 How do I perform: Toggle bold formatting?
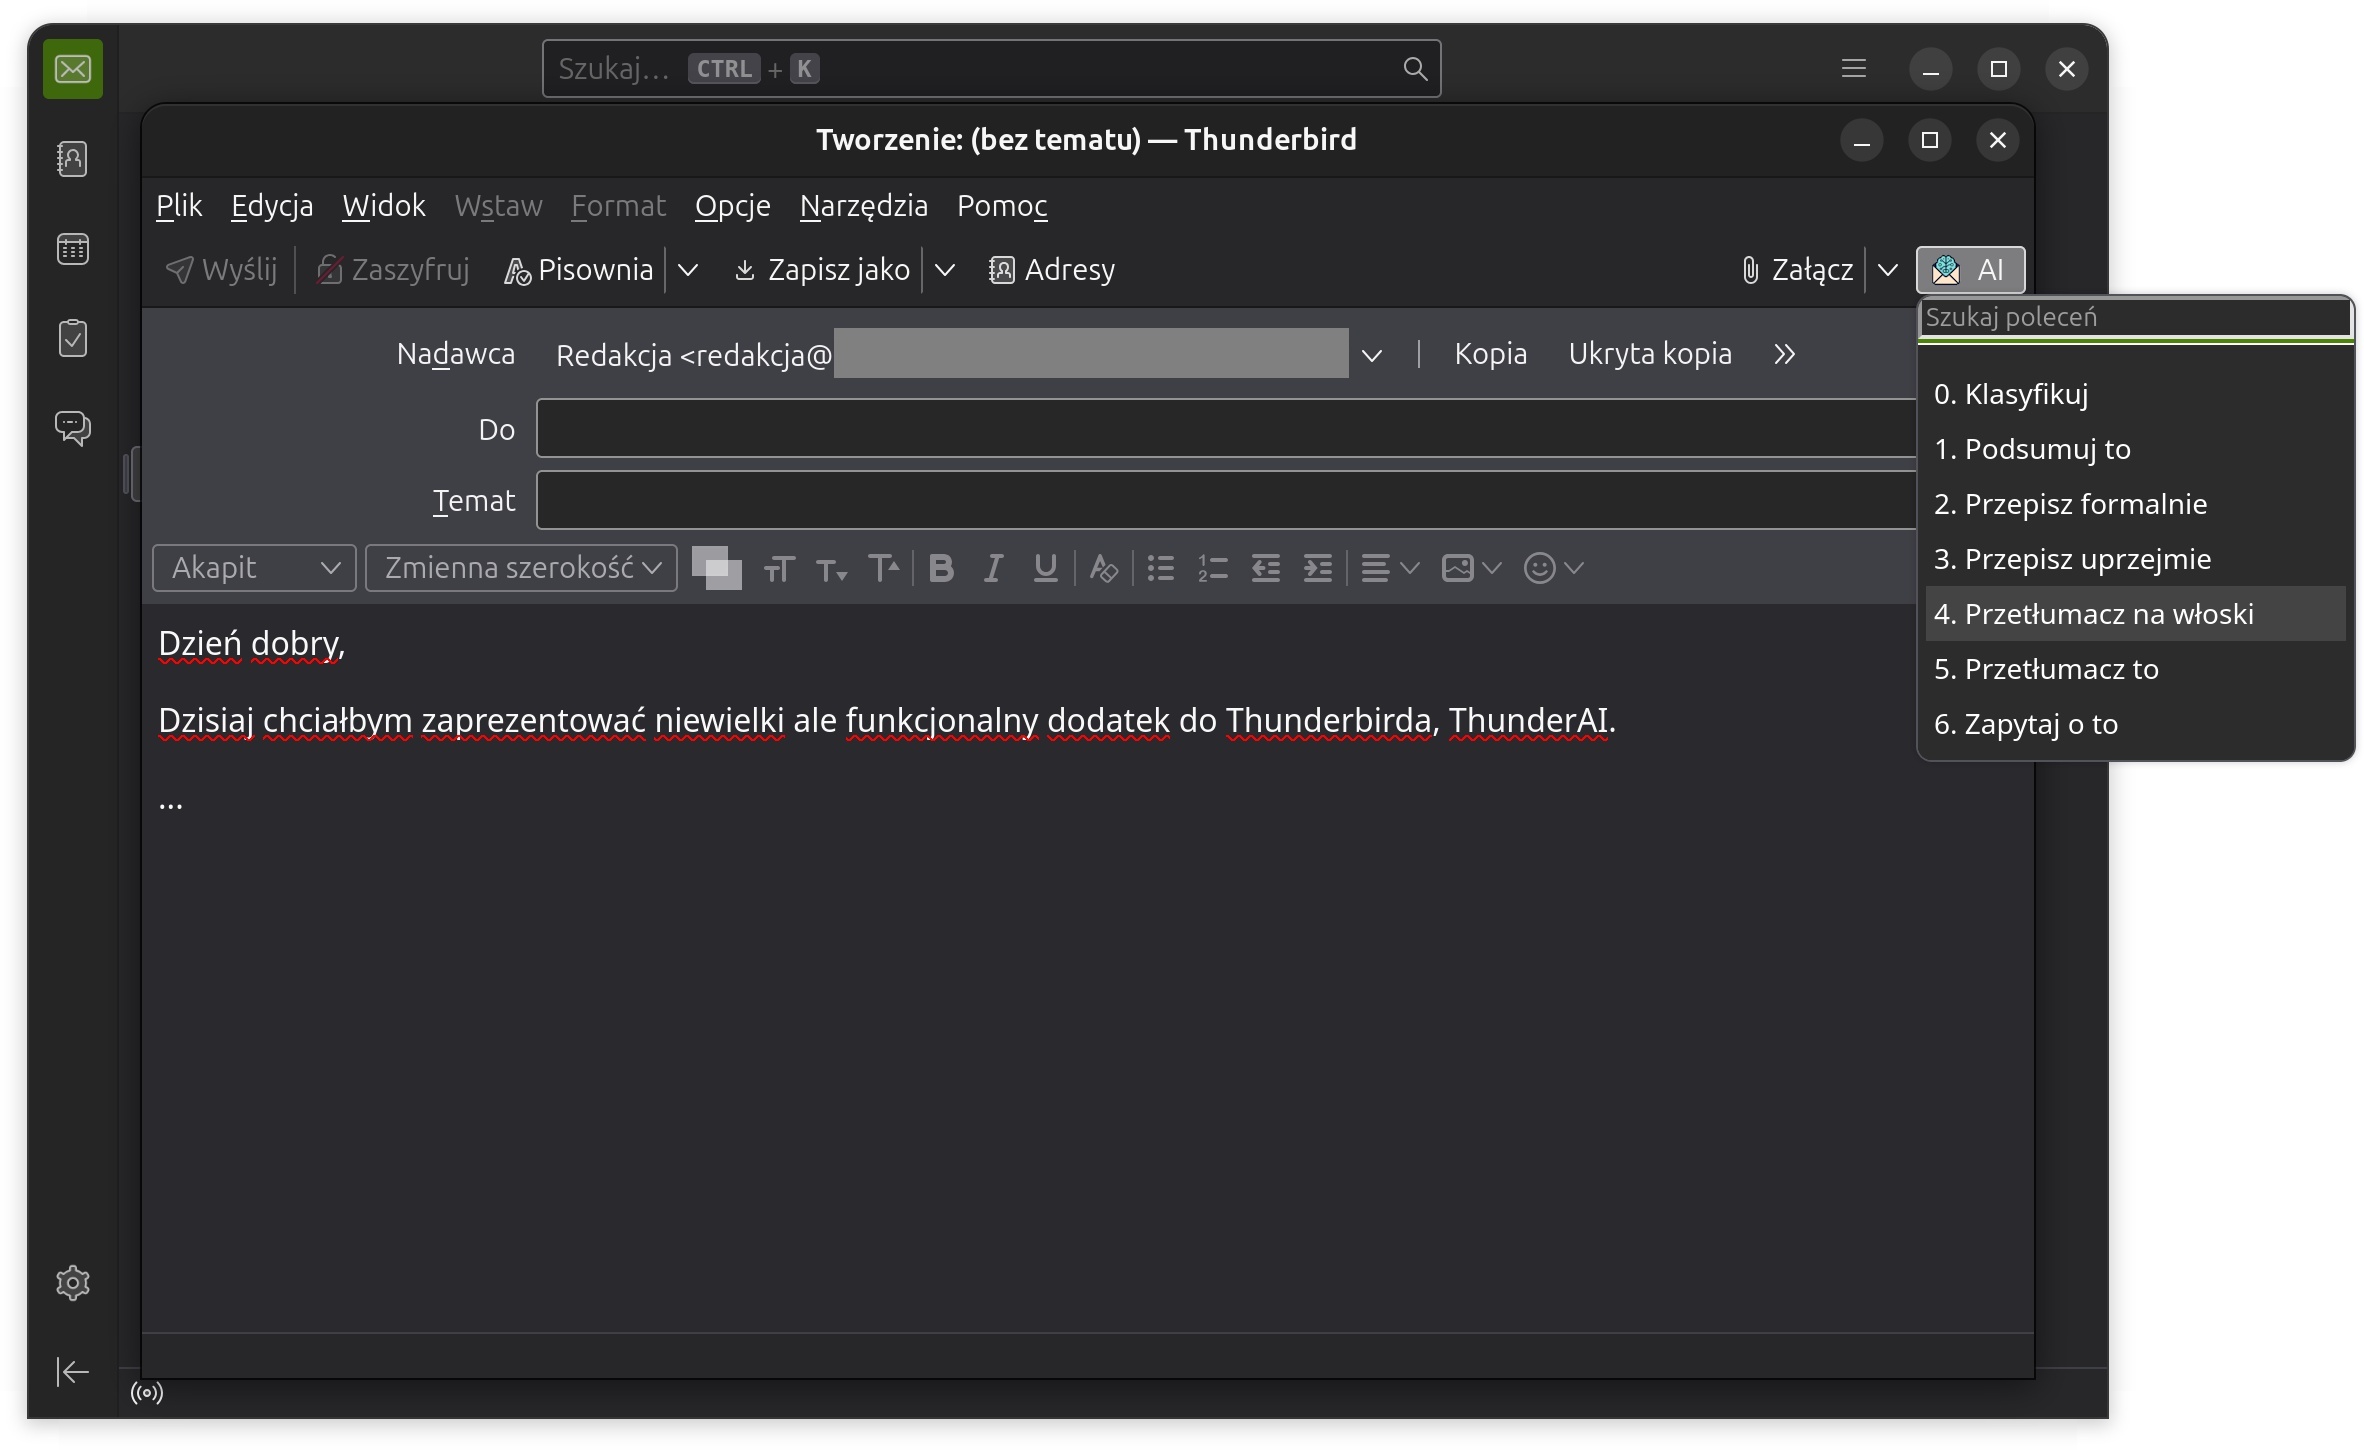940,569
